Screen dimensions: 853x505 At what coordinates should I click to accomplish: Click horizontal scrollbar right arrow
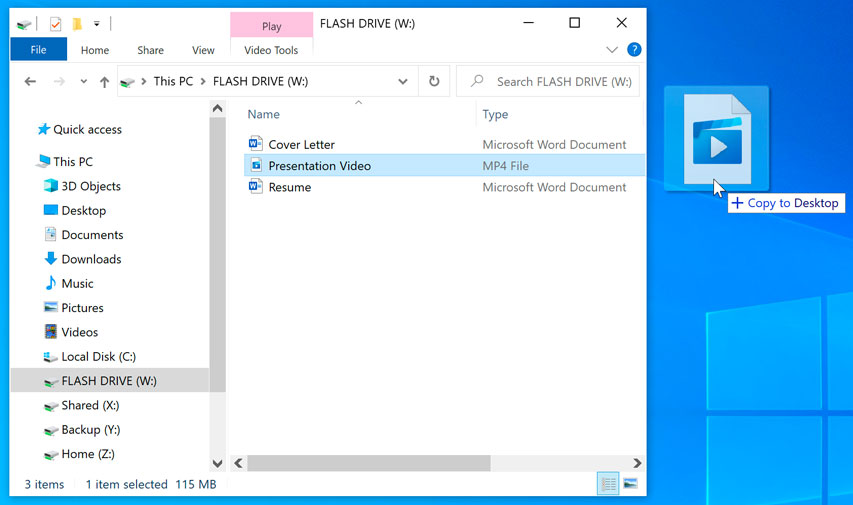[x=637, y=464]
